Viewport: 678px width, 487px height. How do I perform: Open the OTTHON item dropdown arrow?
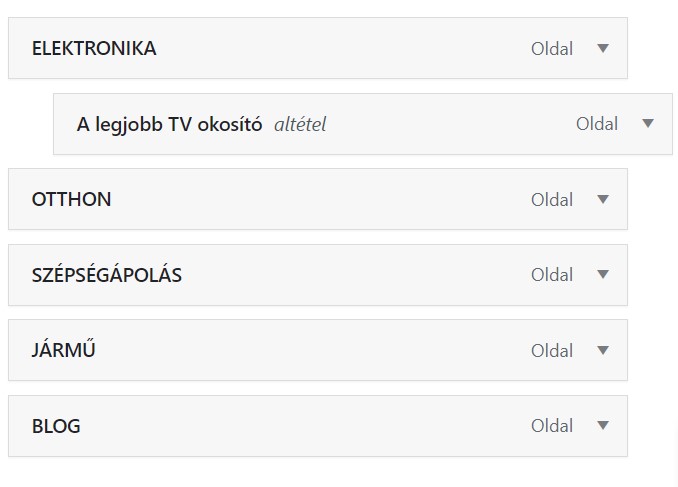pos(602,199)
